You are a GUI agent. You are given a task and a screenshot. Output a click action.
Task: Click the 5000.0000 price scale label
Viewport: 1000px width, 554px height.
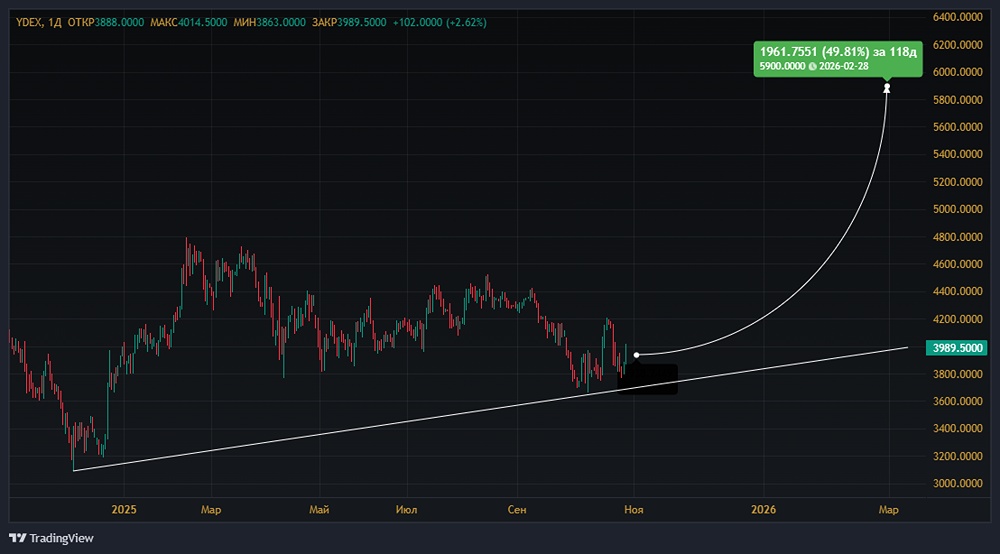tap(958, 210)
